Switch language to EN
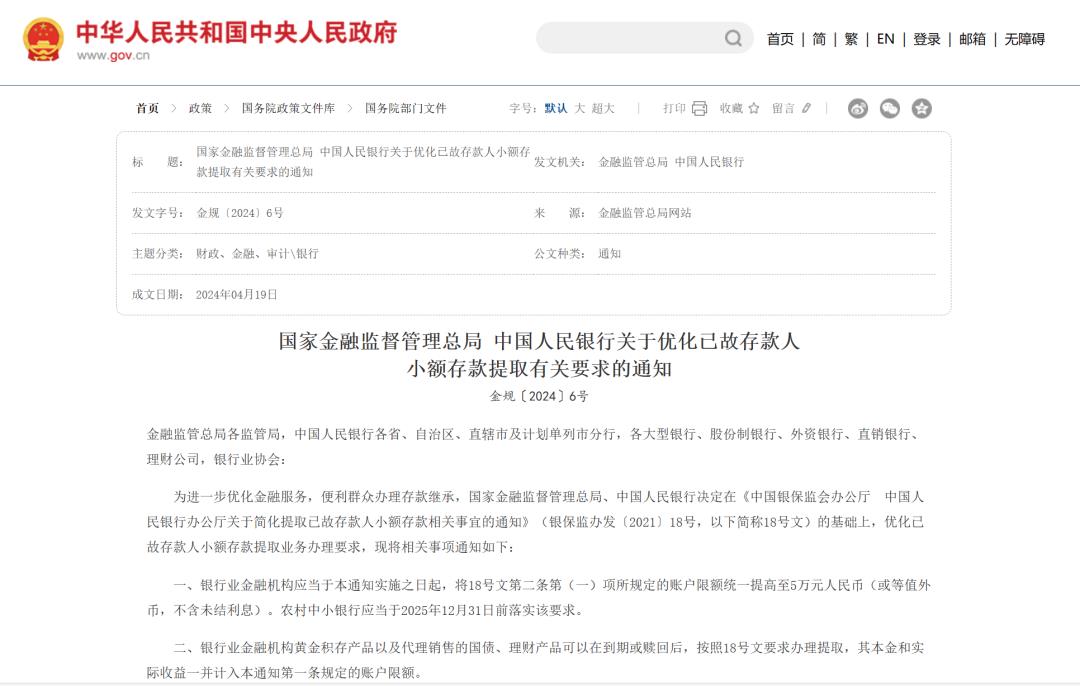The width and height of the screenshot is (1080, 686). tap(886, 39)
